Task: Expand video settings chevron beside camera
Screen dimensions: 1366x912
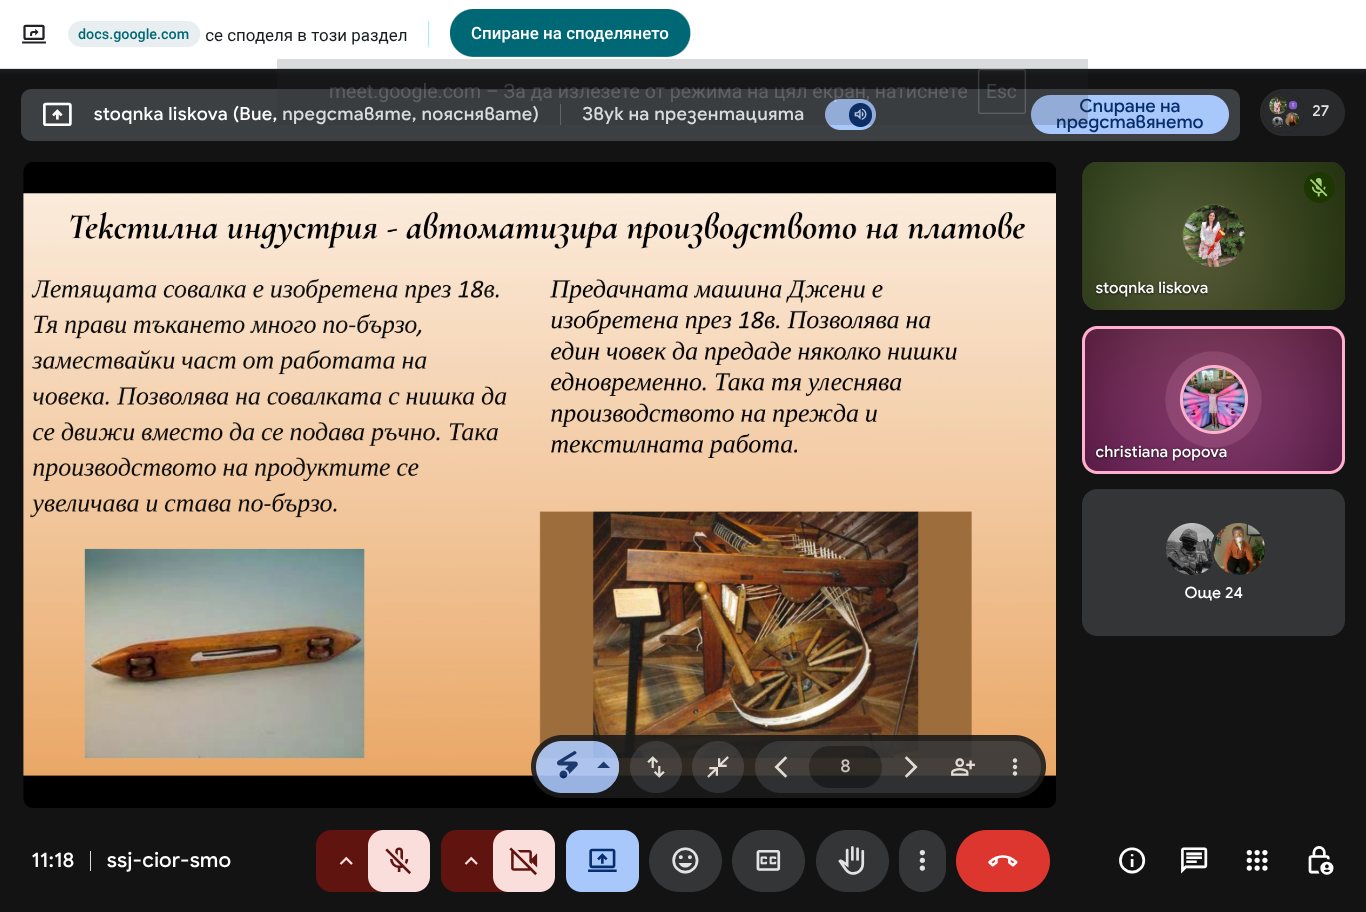Action: 471,861
